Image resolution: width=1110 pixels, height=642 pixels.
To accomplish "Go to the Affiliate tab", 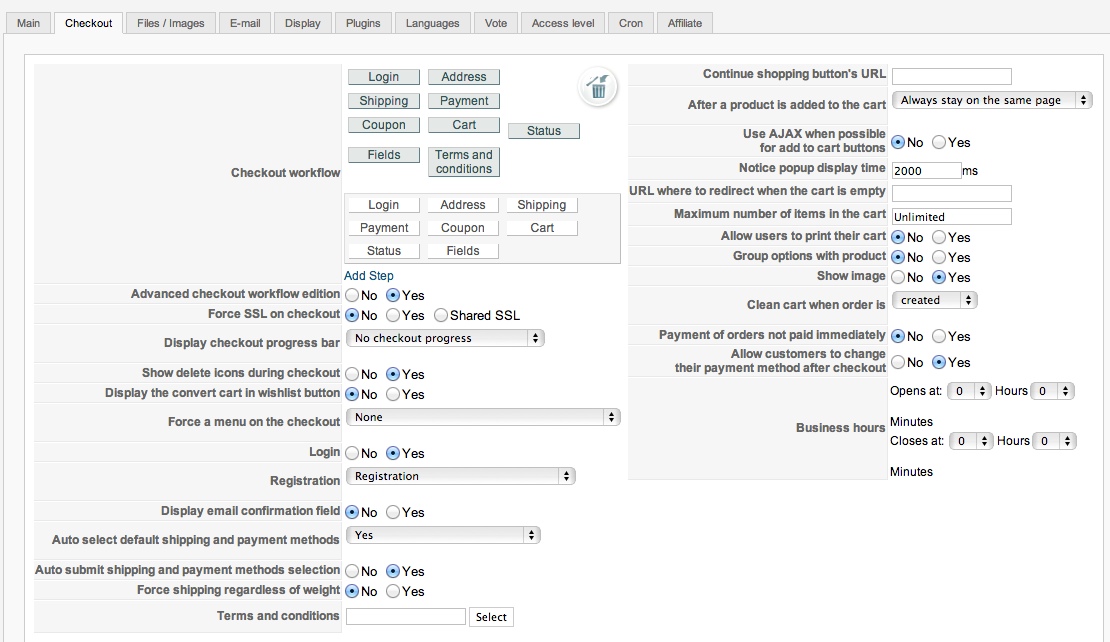I will coord(685,23).
